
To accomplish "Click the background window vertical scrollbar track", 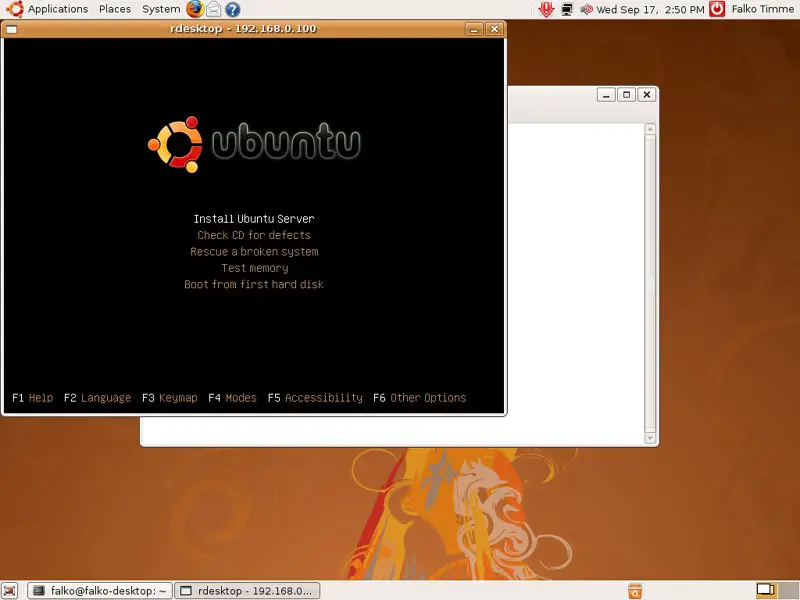I will pos(650,283).
